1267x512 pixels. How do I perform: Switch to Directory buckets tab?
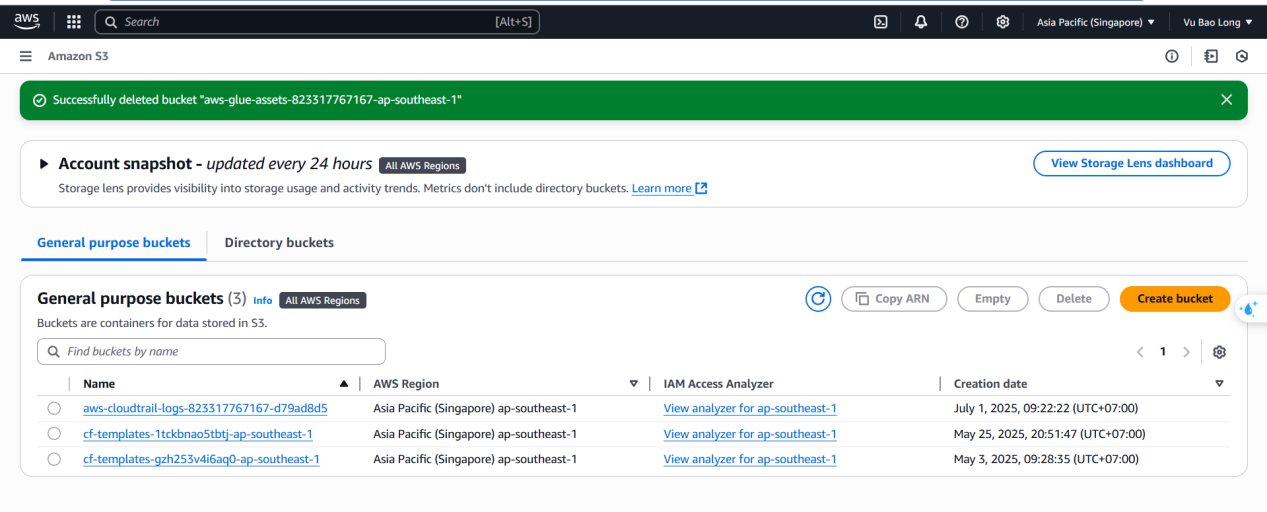pos(279,243)
